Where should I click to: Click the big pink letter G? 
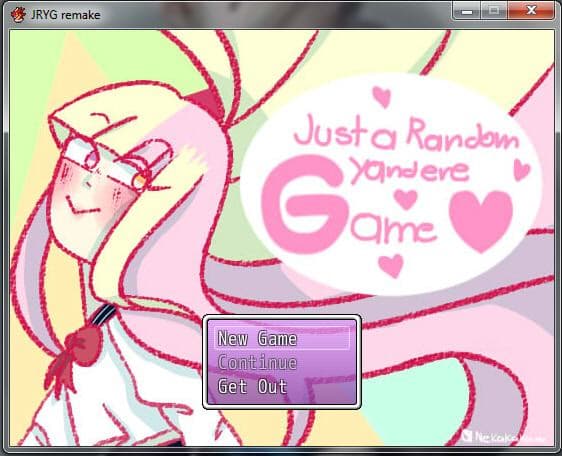pyautogui.click(x=305, y=204)
